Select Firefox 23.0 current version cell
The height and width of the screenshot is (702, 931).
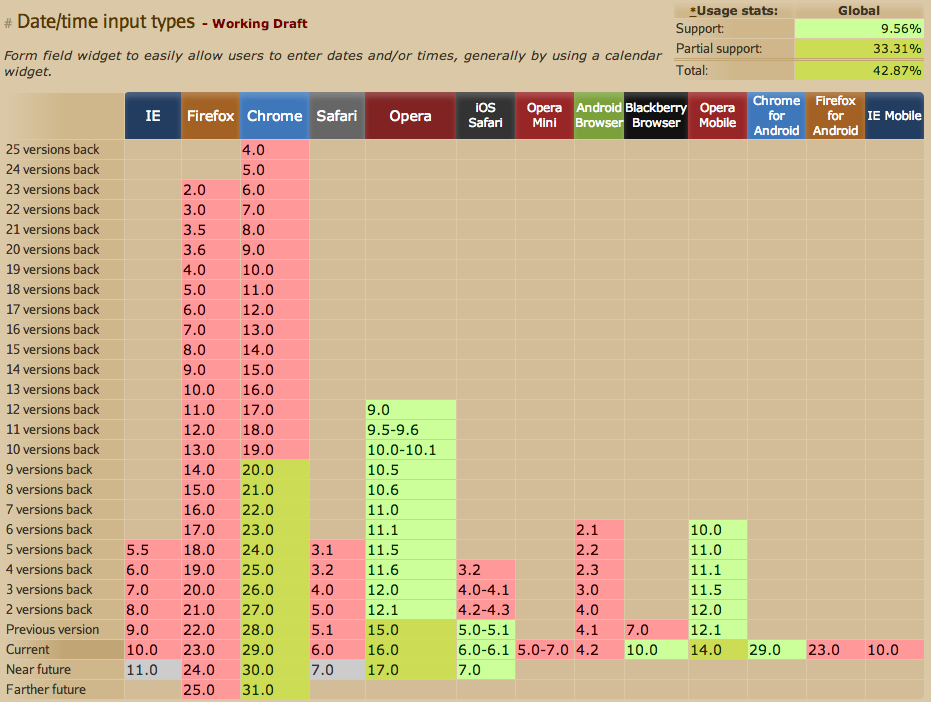tap(211, 650)
